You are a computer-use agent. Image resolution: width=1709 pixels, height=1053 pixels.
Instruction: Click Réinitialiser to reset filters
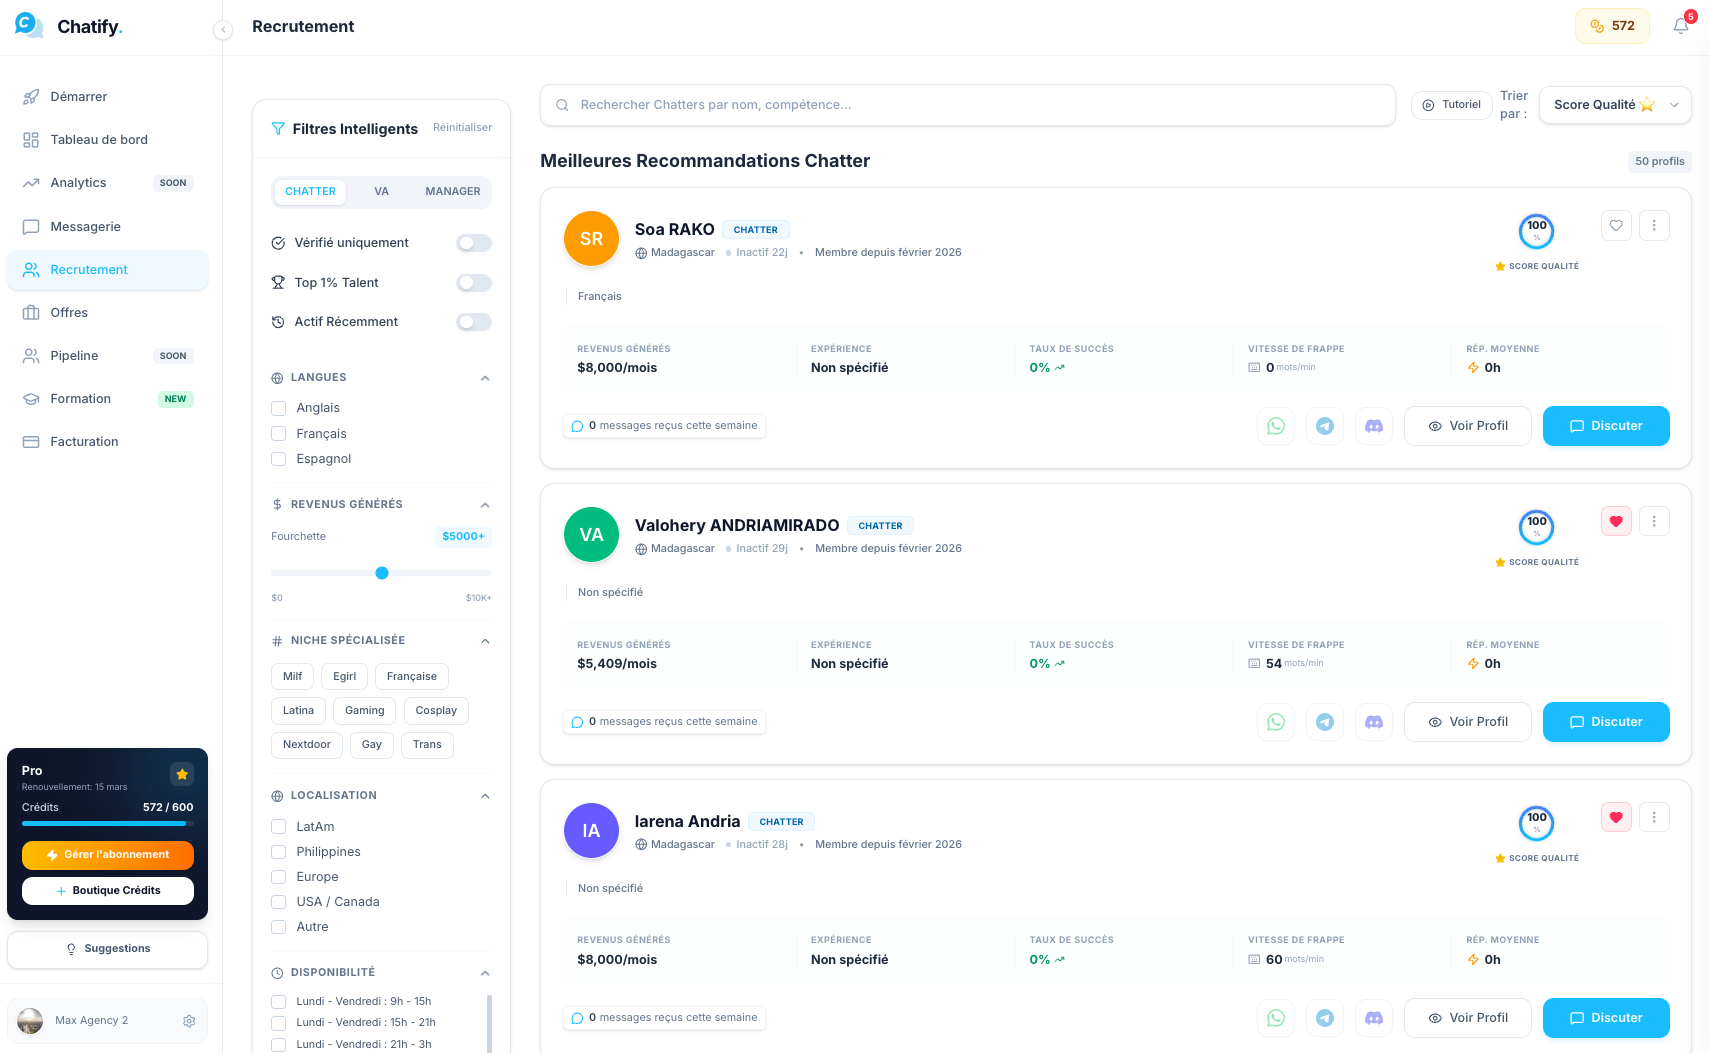coord(462,128)
